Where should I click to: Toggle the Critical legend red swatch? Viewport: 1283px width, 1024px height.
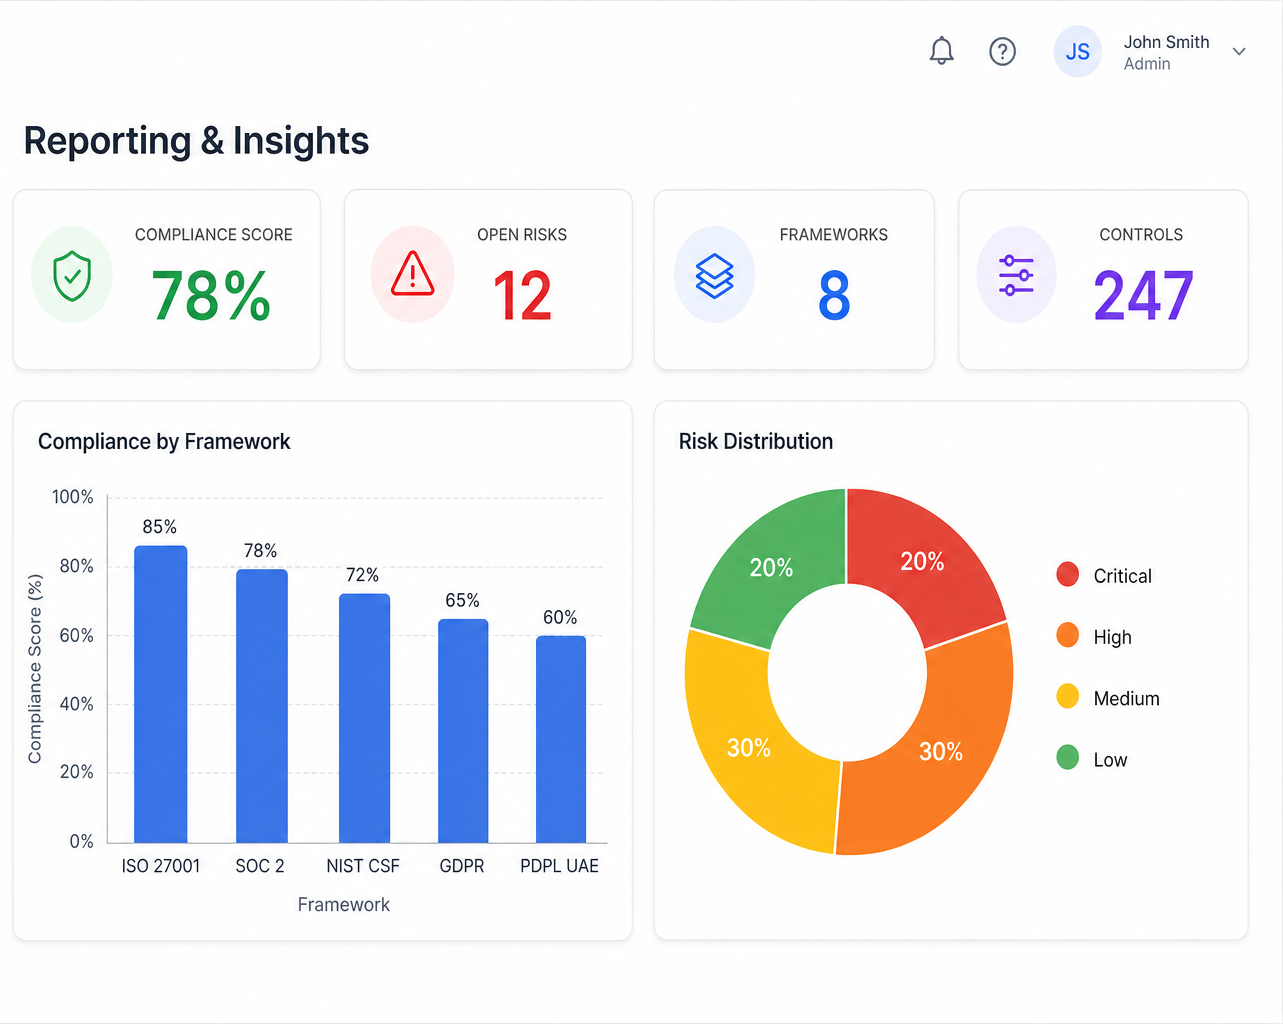tap(1068, 574)
